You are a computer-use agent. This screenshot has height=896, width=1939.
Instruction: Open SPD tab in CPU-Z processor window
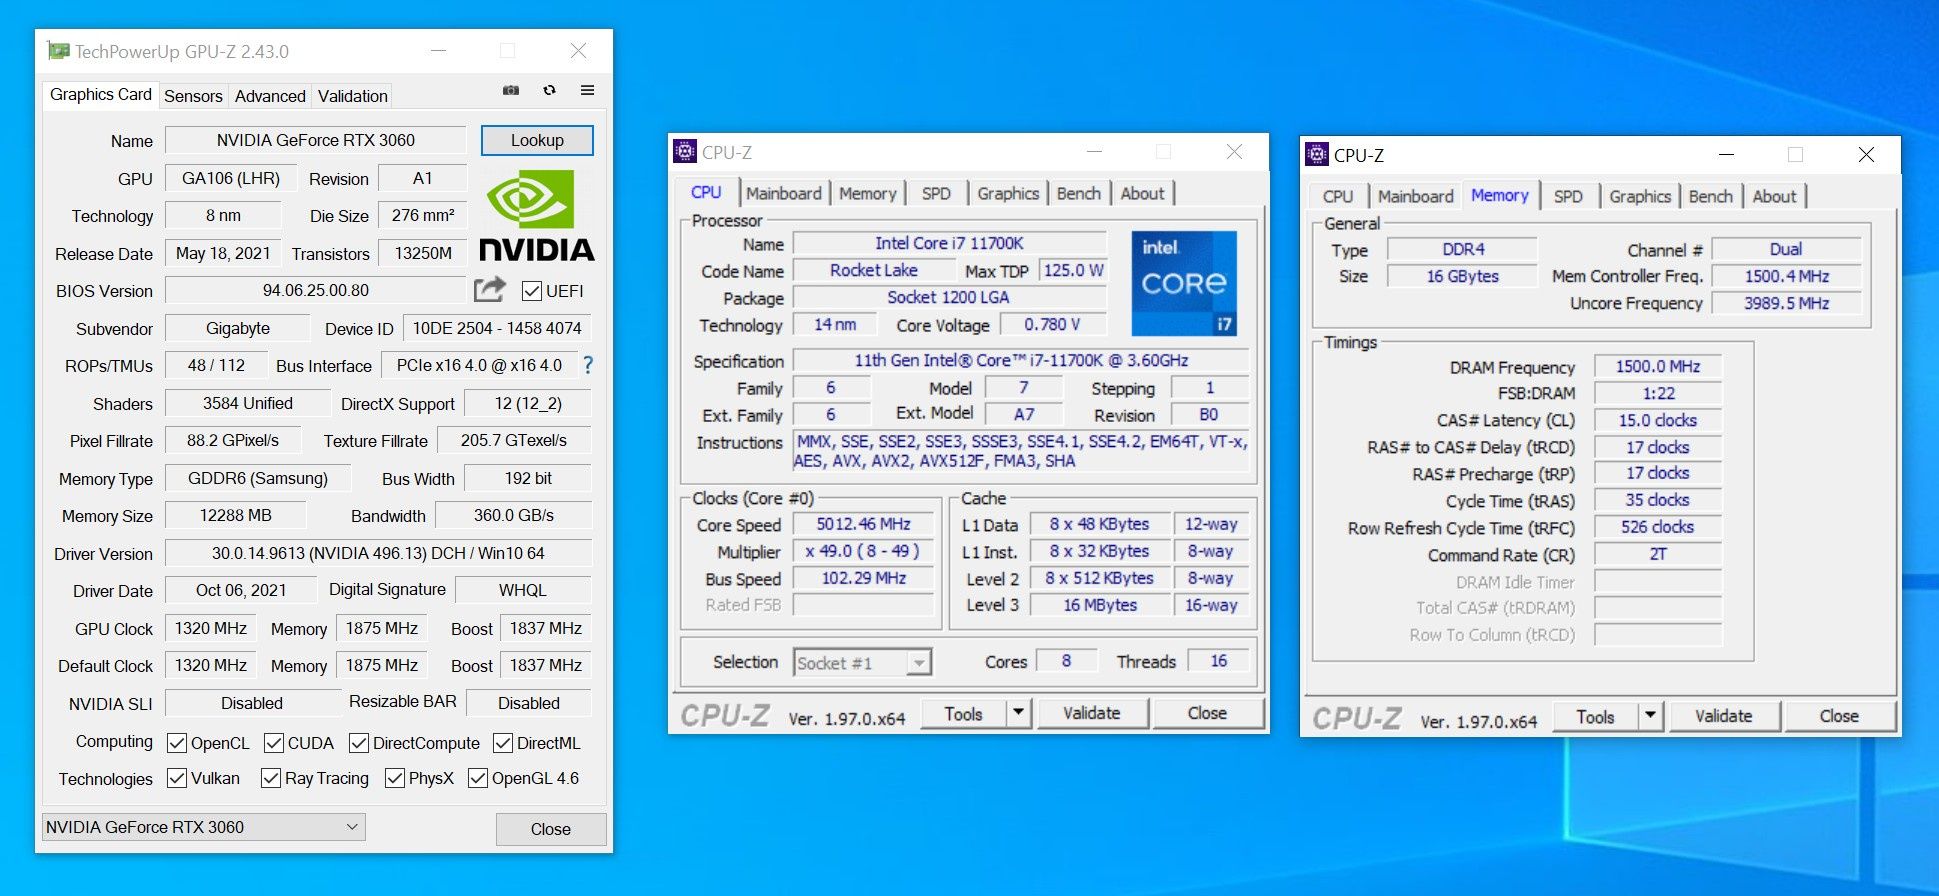click(936, 193)
